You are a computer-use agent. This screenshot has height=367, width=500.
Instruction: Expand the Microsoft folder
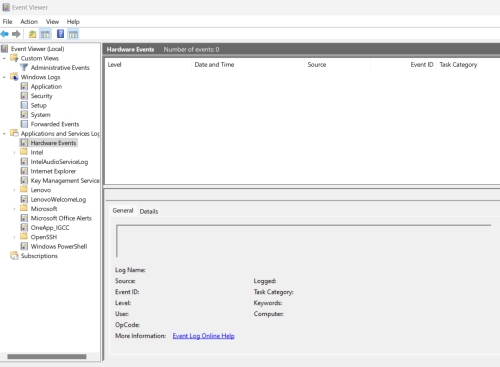coord(14,209)
